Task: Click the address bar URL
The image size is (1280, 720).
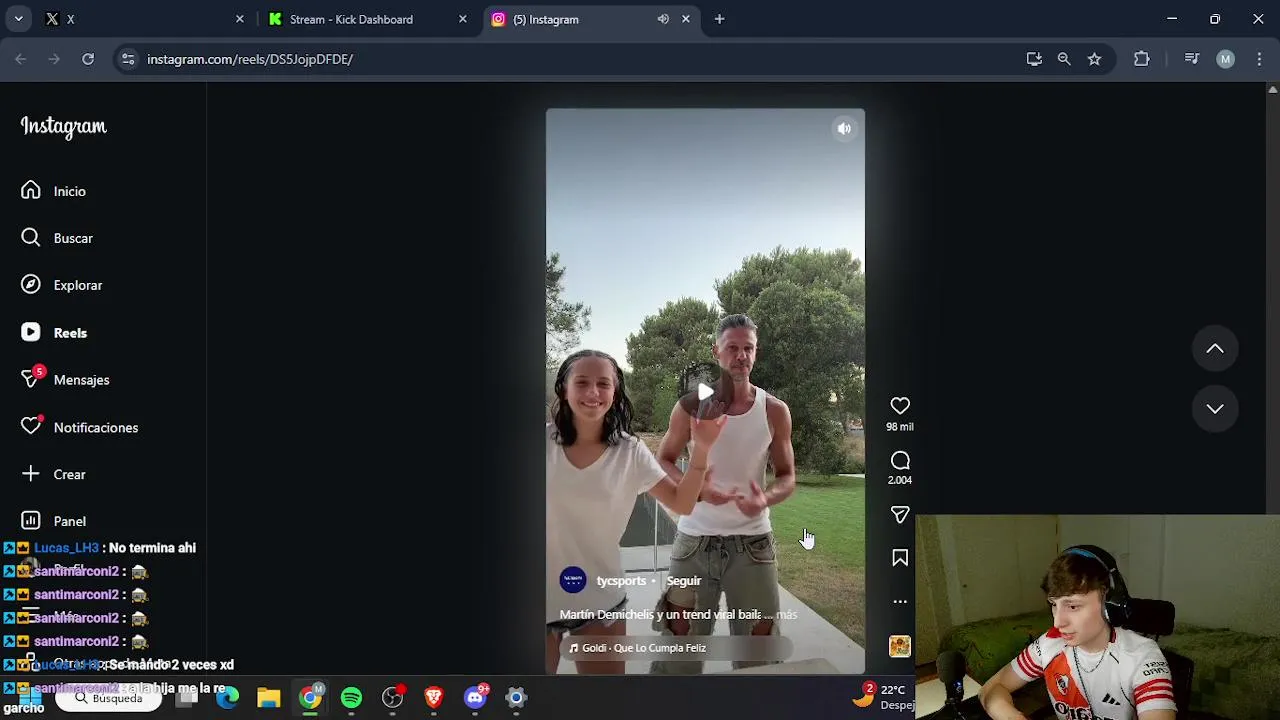Action: tap(250, 59)
